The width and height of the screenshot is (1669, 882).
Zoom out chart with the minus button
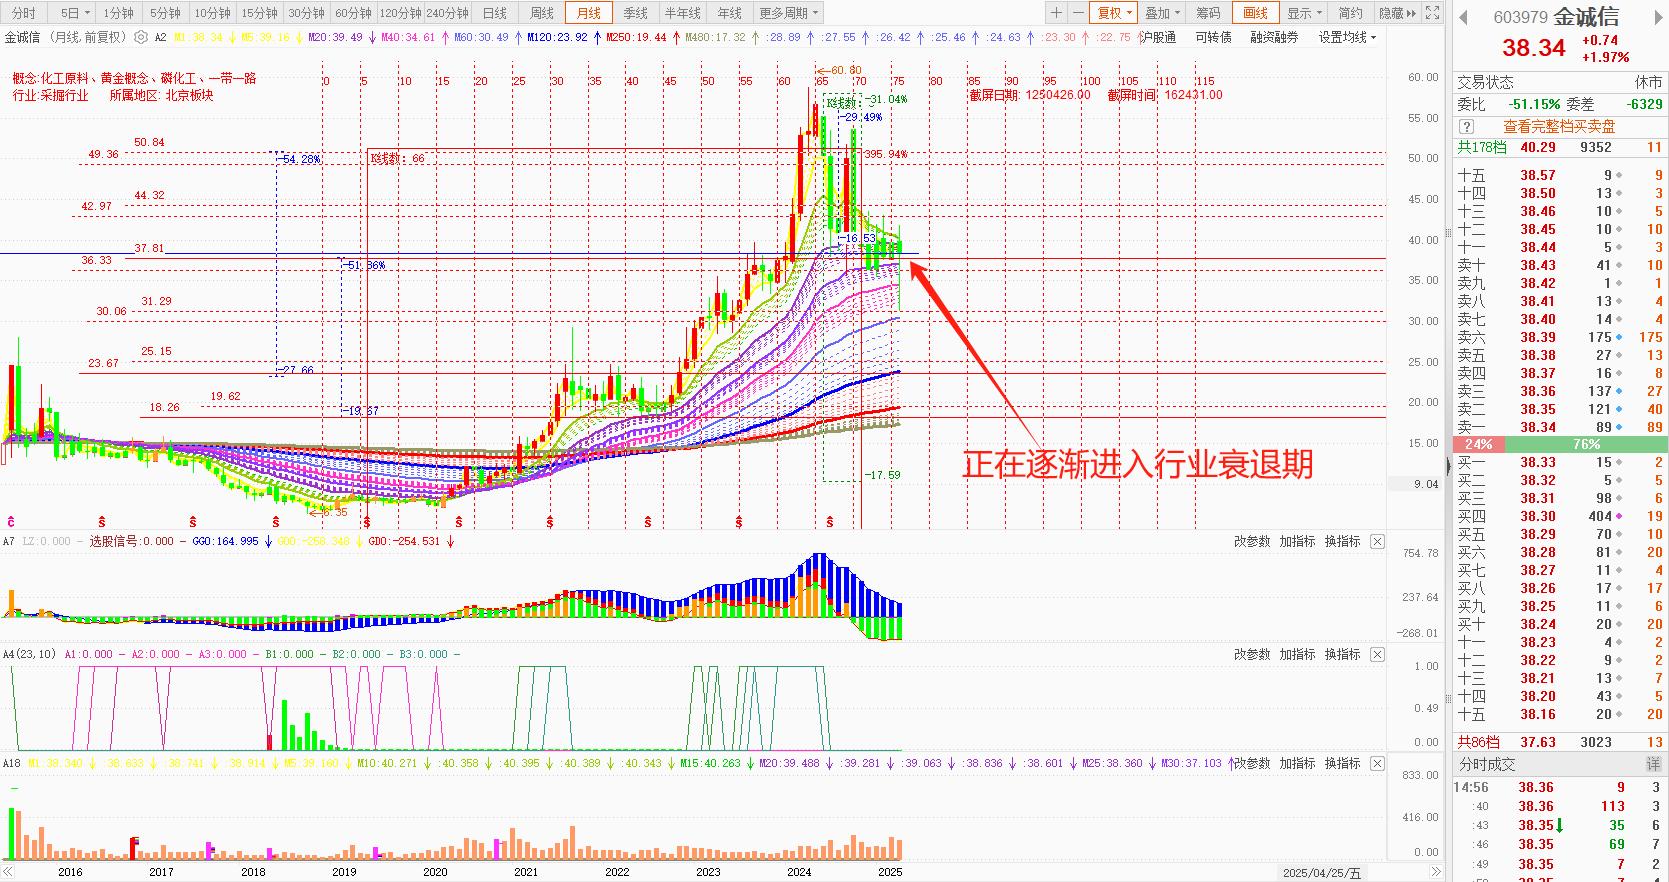pyautogui.click(x=1077, y=13)
